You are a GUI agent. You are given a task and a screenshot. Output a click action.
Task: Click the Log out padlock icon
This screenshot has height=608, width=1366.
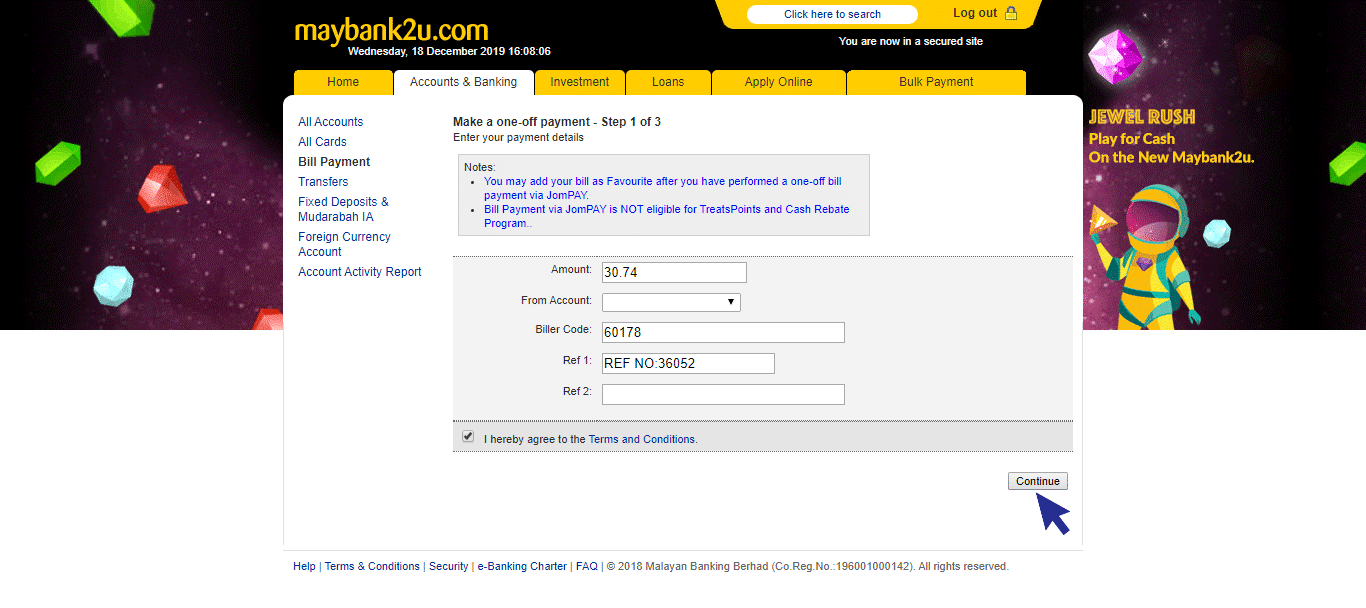point(1011,13)
